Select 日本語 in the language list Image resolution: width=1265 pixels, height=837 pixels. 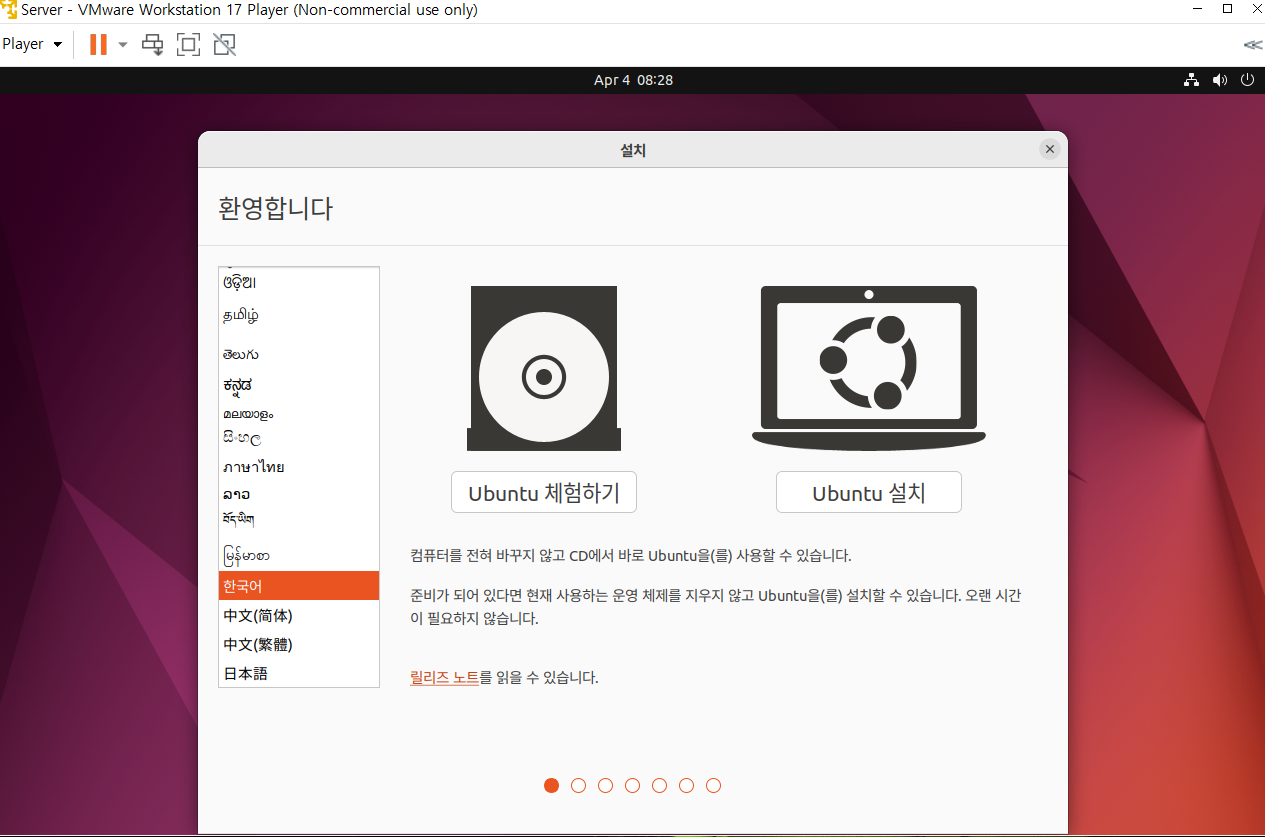(x=299, y=673)
